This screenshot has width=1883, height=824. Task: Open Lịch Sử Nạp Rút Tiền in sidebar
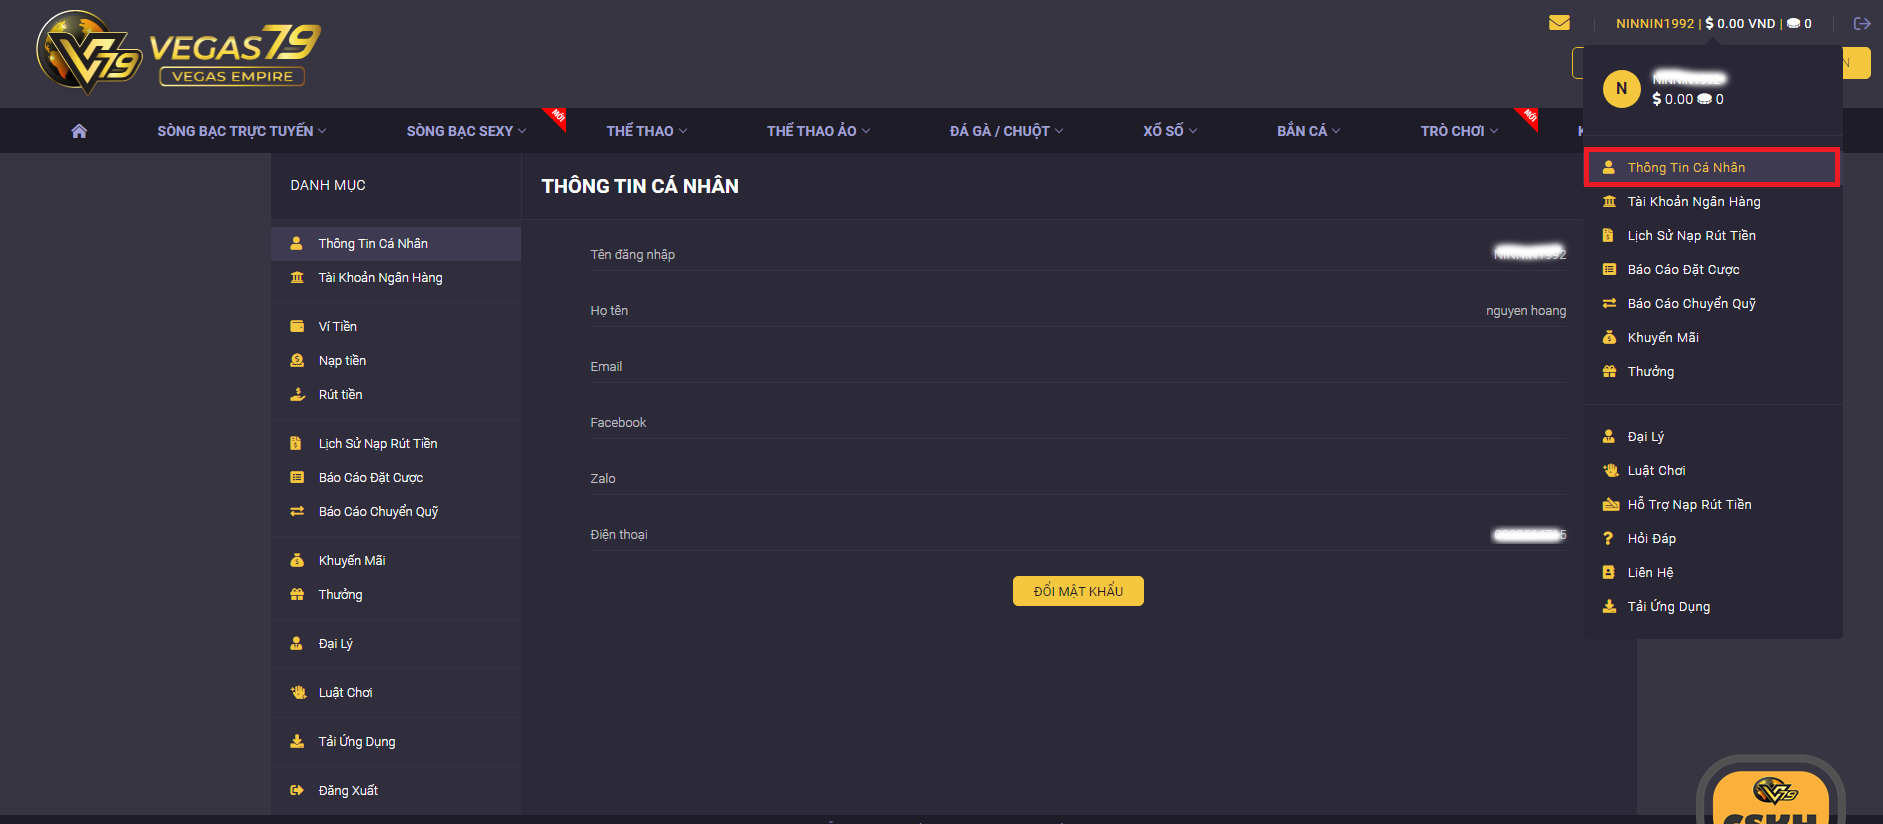[396, 443]
